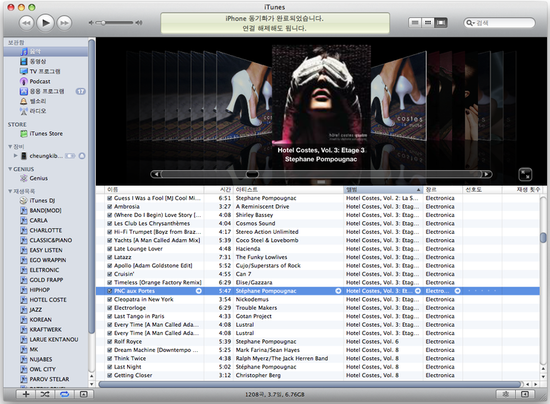Open BAND(MOD) playlist
550x404 pixels.
click(46, 210)
